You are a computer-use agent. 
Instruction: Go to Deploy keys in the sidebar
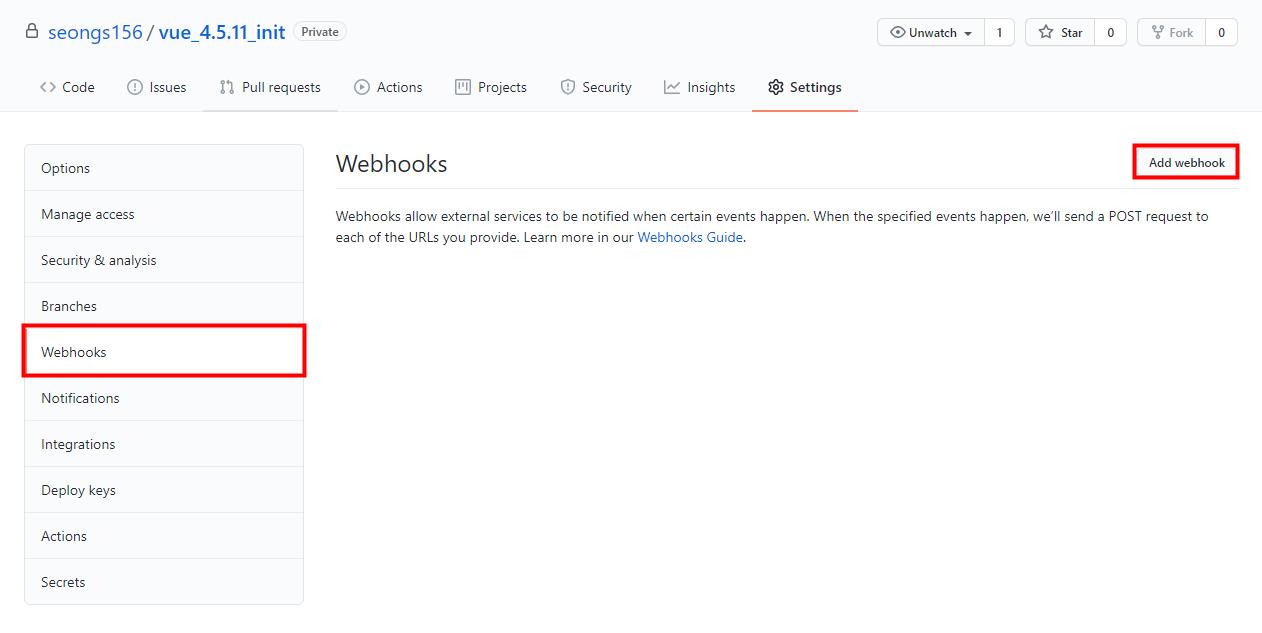click(x=164, y=490)
